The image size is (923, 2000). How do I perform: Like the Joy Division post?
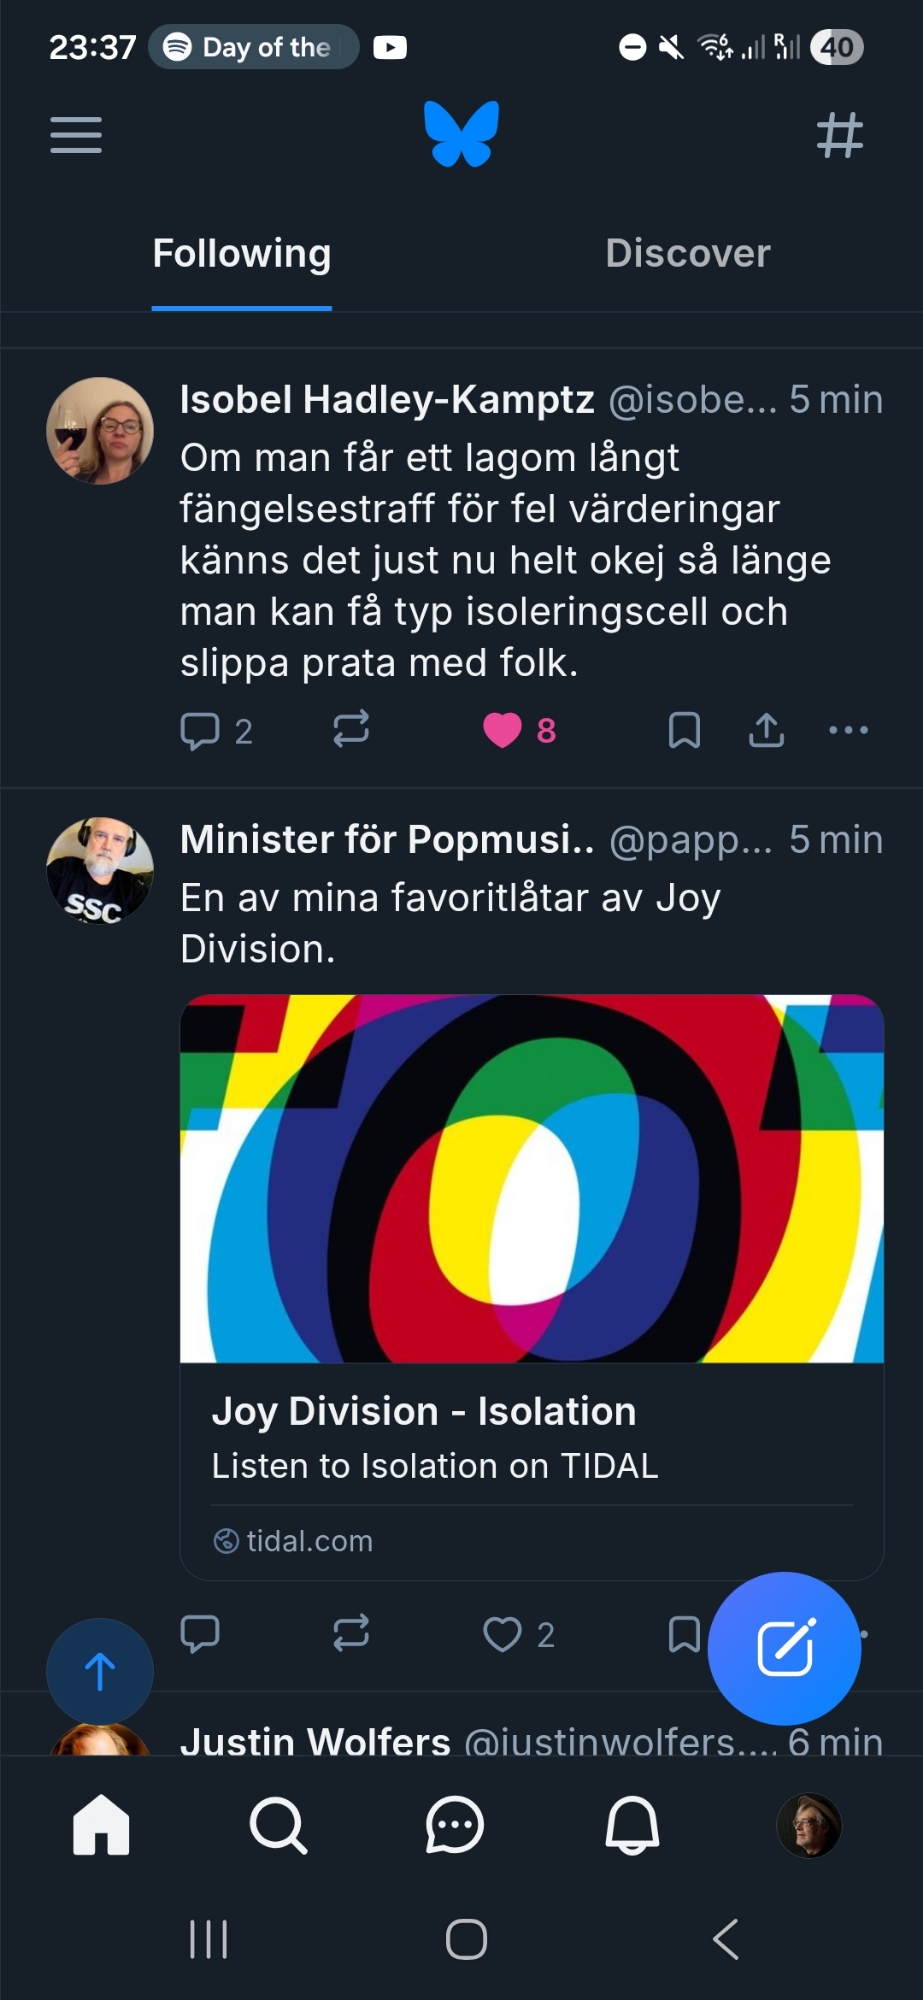click(x=503, y=1635)
